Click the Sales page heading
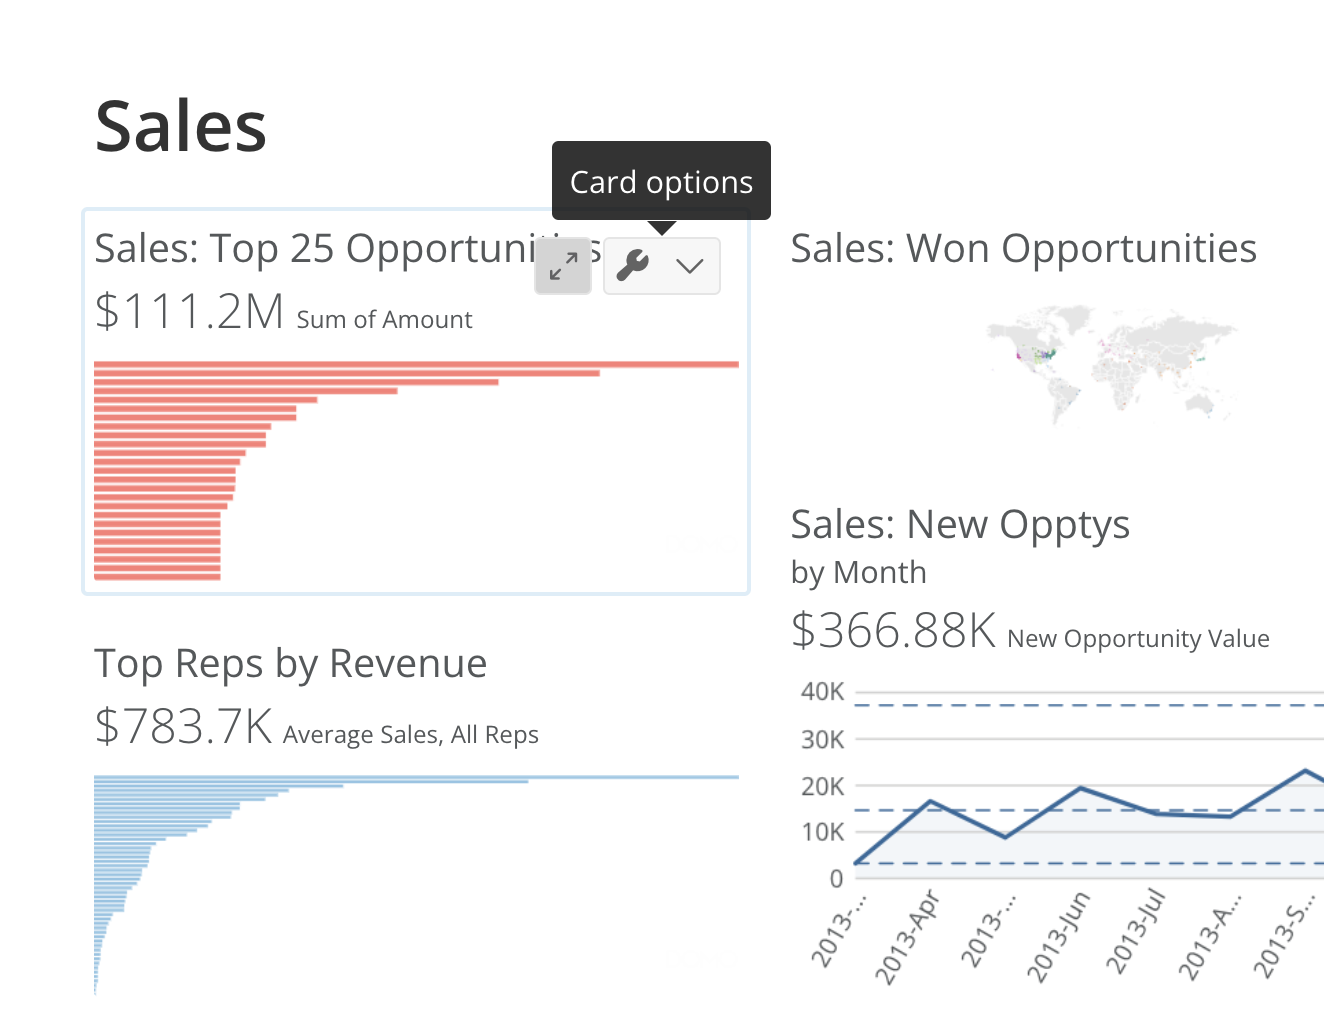Image resolution: width=1324 pixels, height=1022 pixels. point(181,127)
